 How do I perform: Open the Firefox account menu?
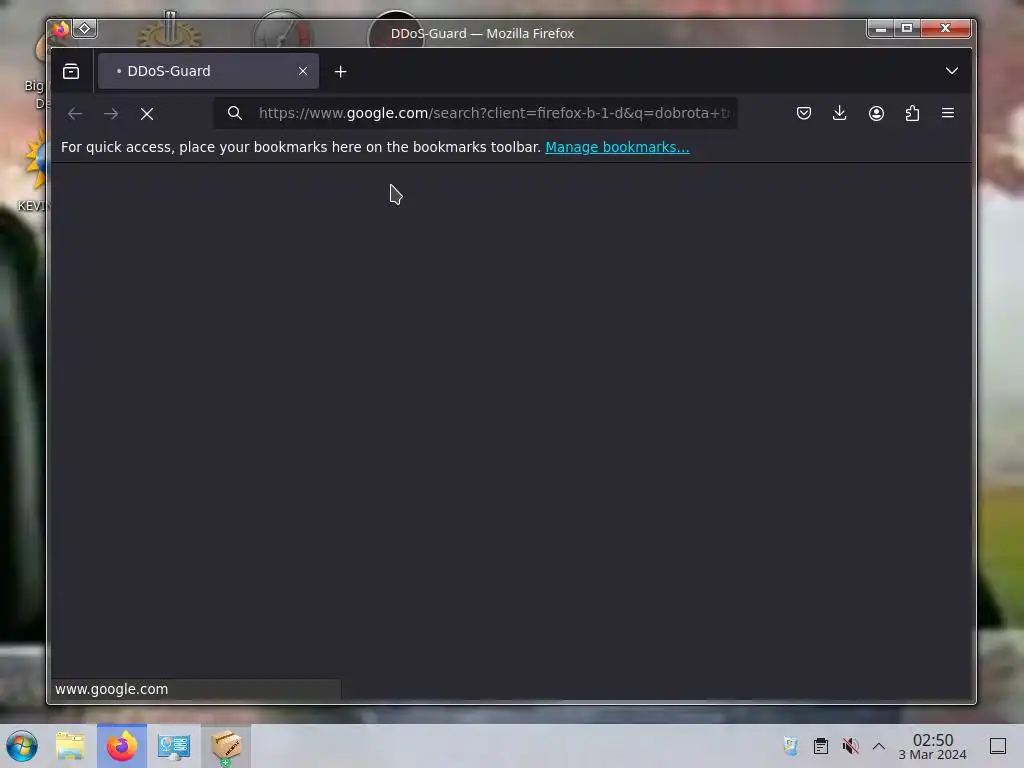[x=876, y=113]
